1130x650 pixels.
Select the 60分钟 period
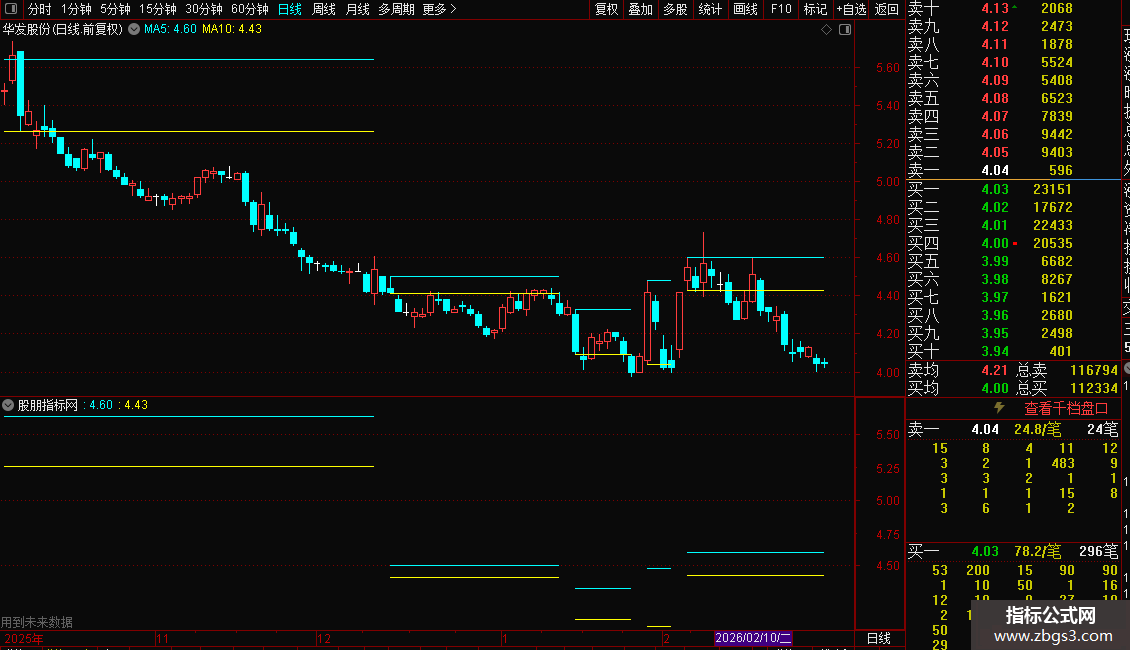(x=250, y=9)
